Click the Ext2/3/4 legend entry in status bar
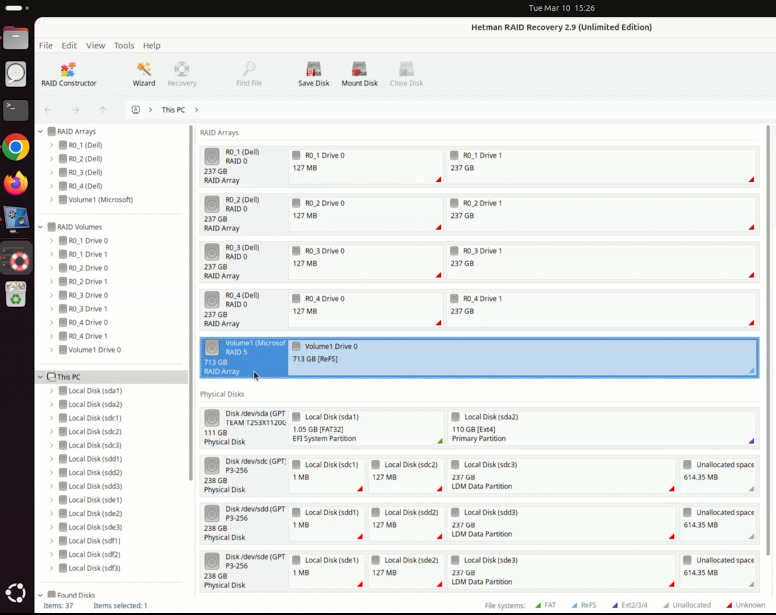The height and width of the screenshot is (615, 776). [630, 605]
